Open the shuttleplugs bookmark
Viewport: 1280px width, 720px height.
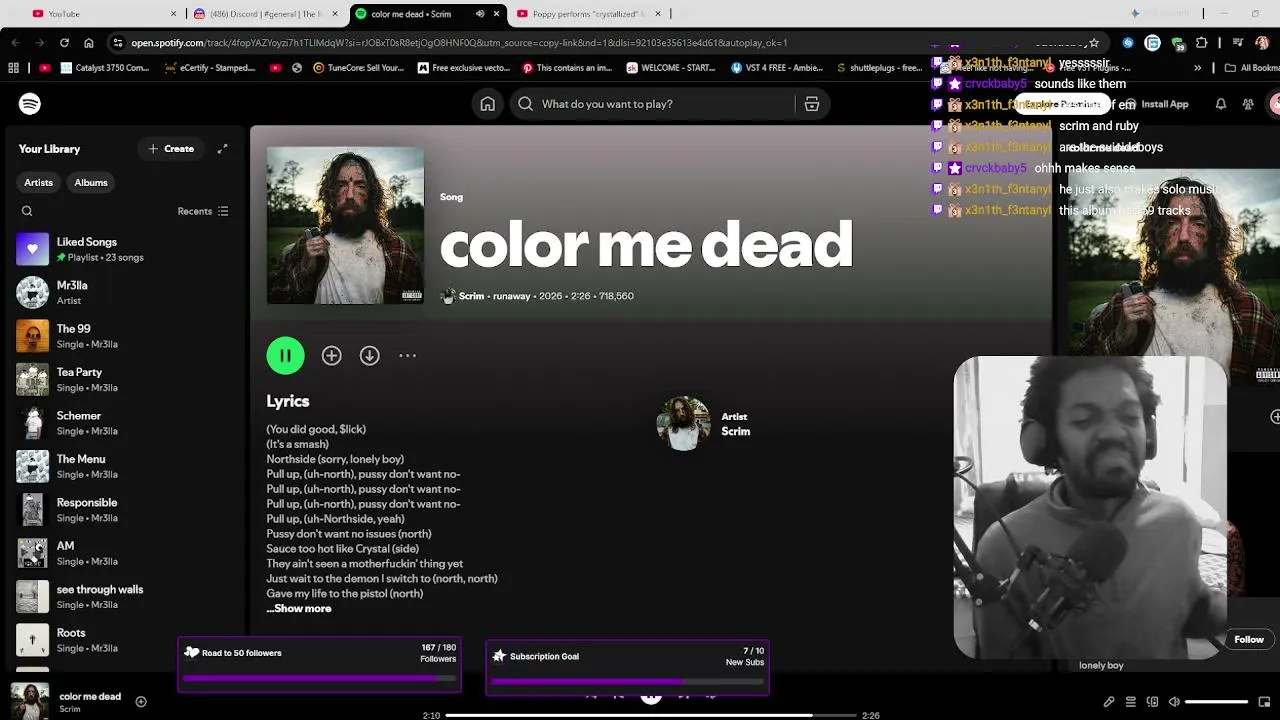(879, 68)
